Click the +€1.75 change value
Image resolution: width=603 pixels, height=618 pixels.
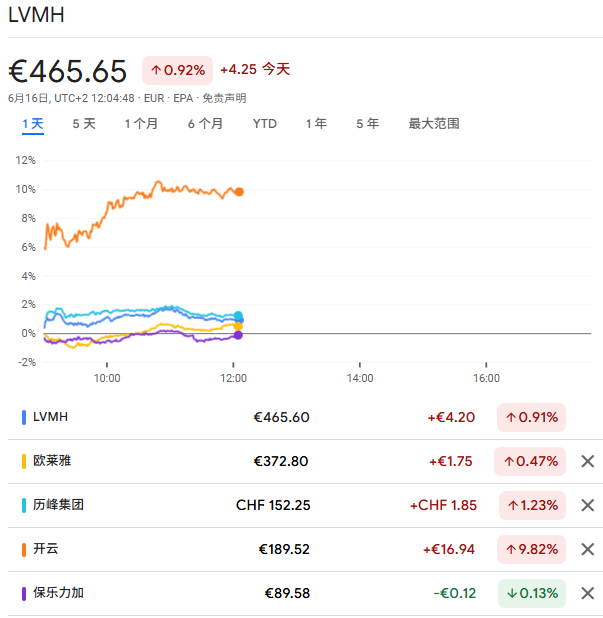tap(450, 461)
